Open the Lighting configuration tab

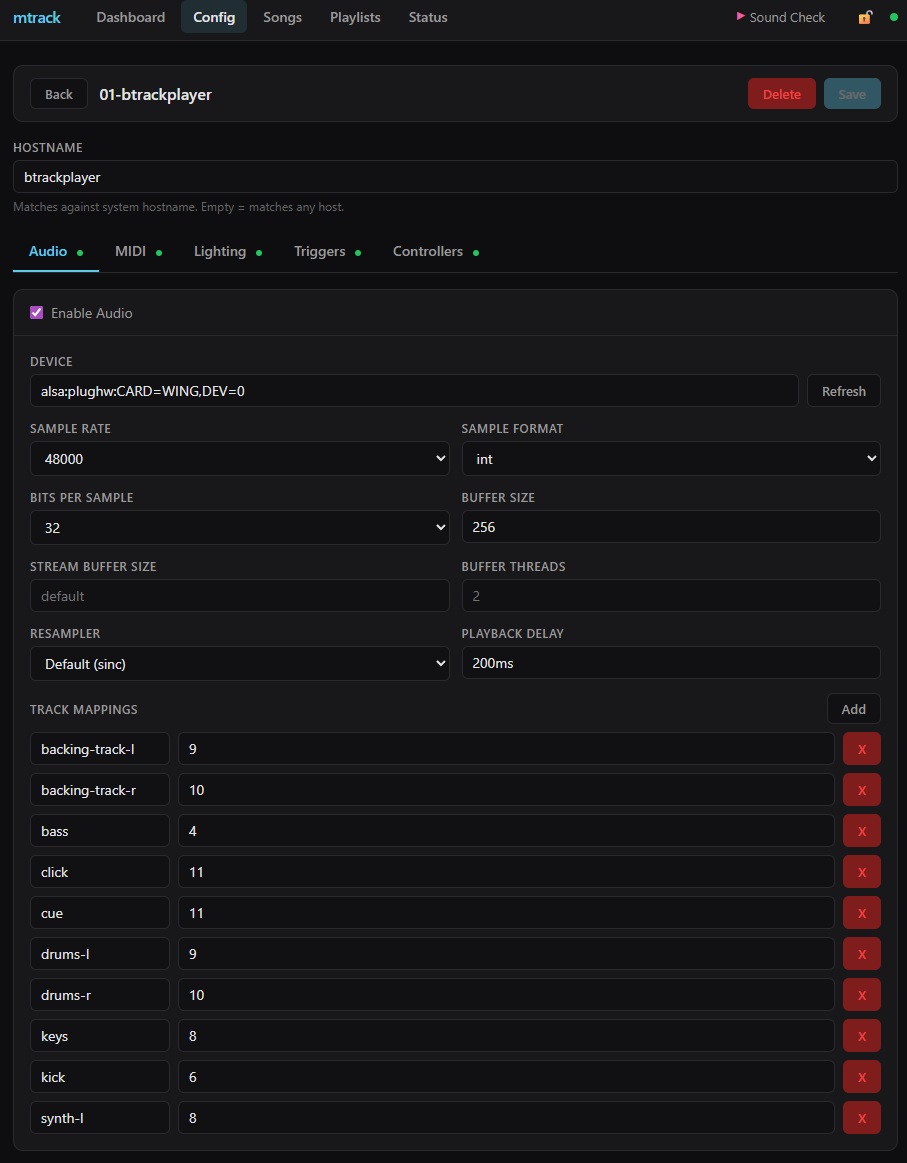[220, 251]
